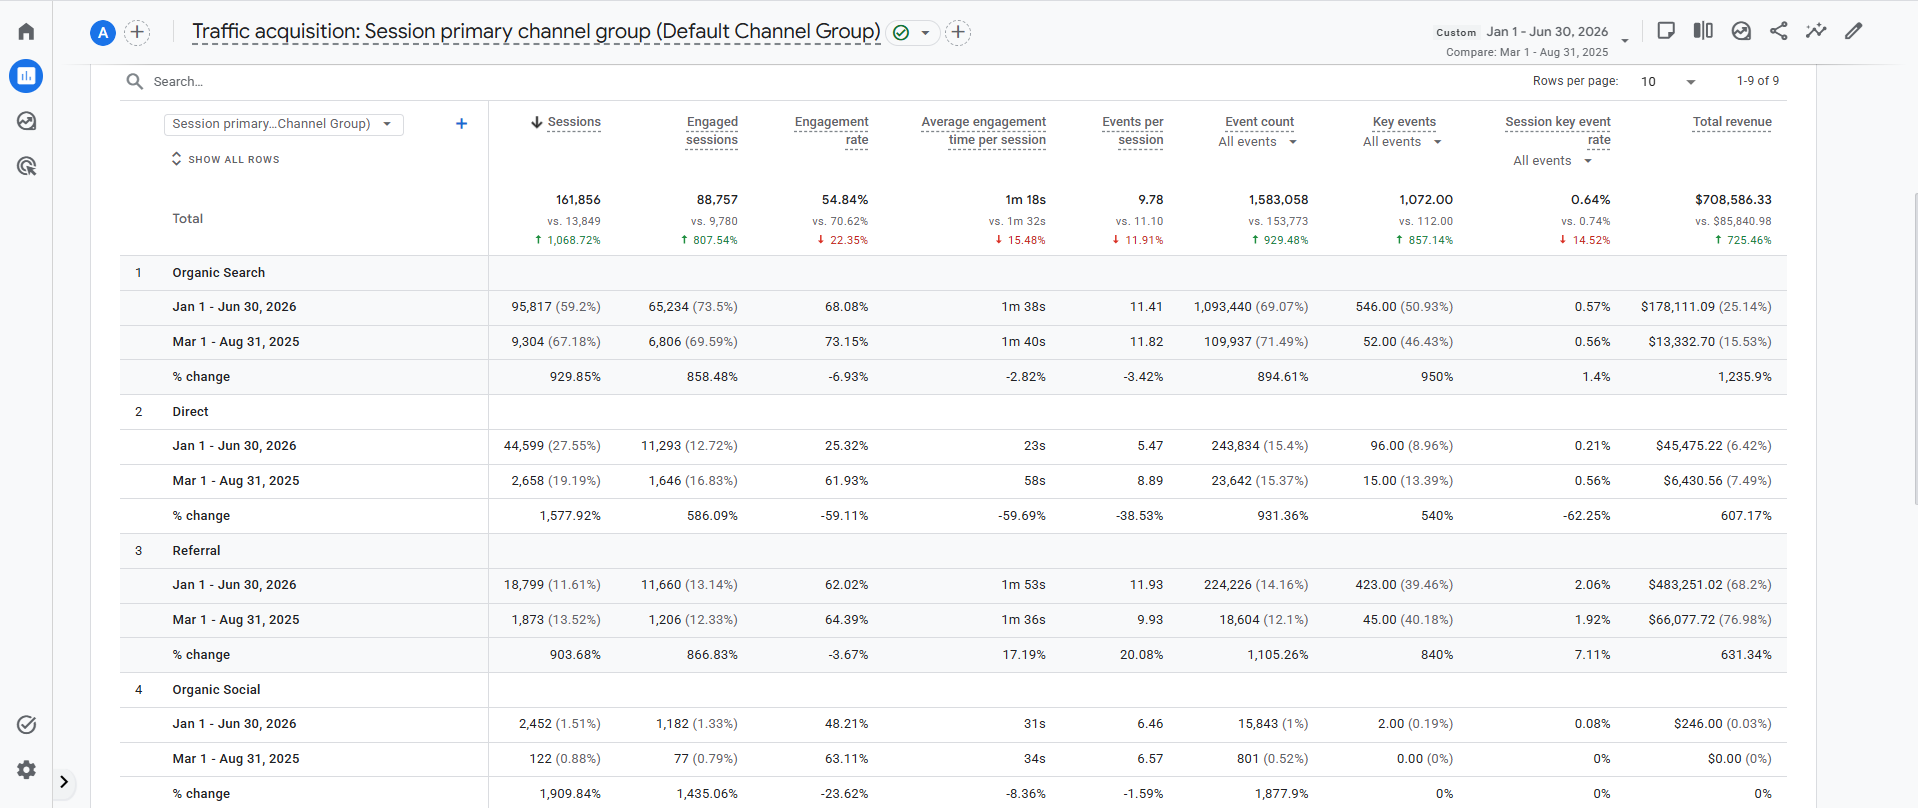
Task: Expand the sidebar with the chevron arrow
Action: 64,782
